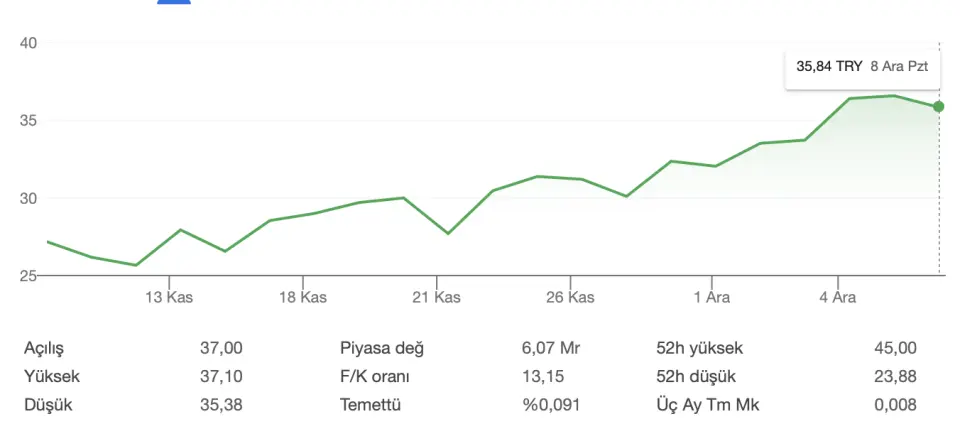The image size is (960, 446).
Task: Select the 18 Kas axis date
Action: 302,298
